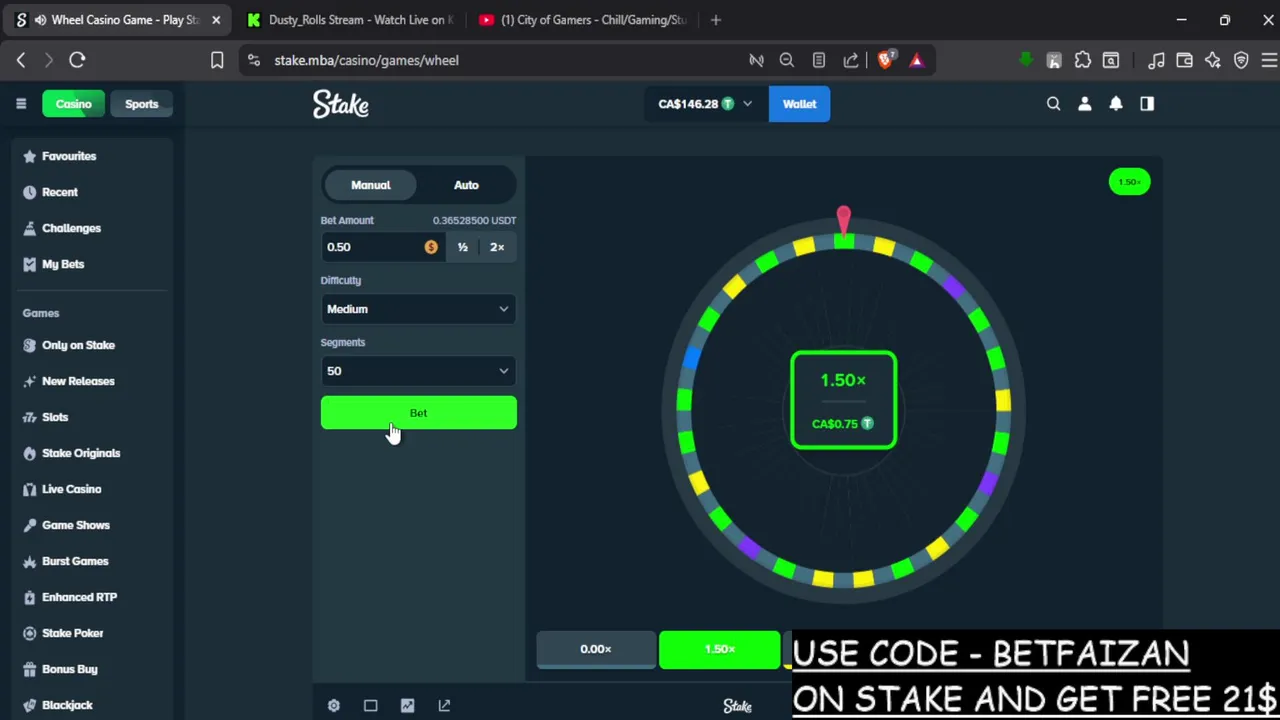Click the Stake logo
The width and height of the screenshot is (1280, 720).
click(341, 104)
